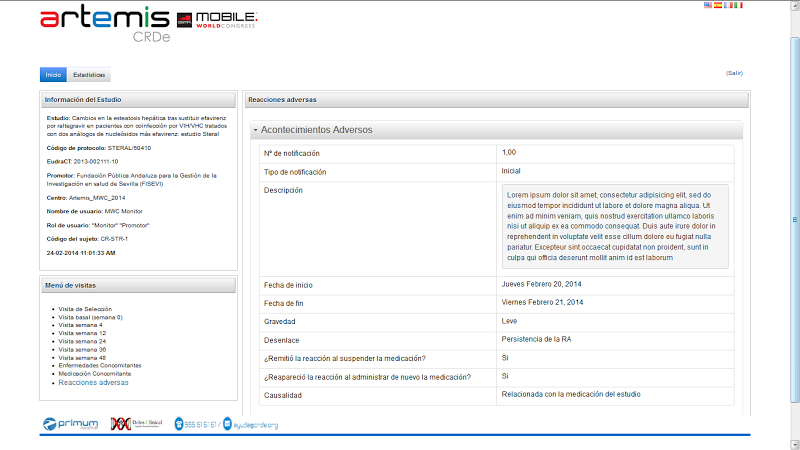
Task: Click the date Jueves Febrero 20, 2014
Action: pos(541,284)
